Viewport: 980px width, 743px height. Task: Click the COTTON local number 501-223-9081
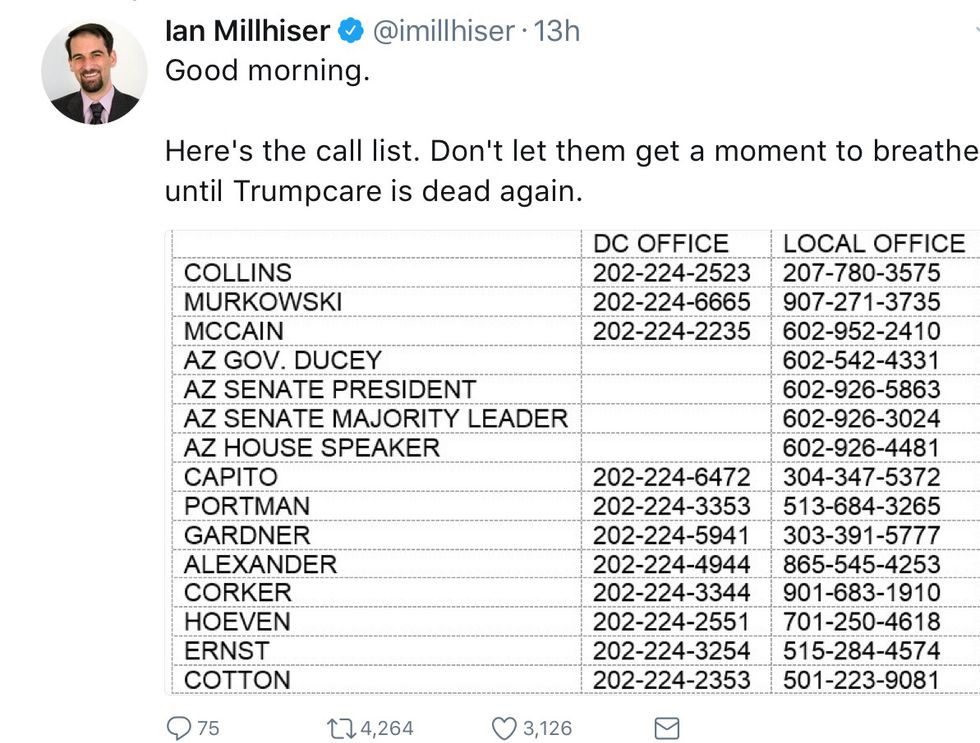[x=861, y=680]
